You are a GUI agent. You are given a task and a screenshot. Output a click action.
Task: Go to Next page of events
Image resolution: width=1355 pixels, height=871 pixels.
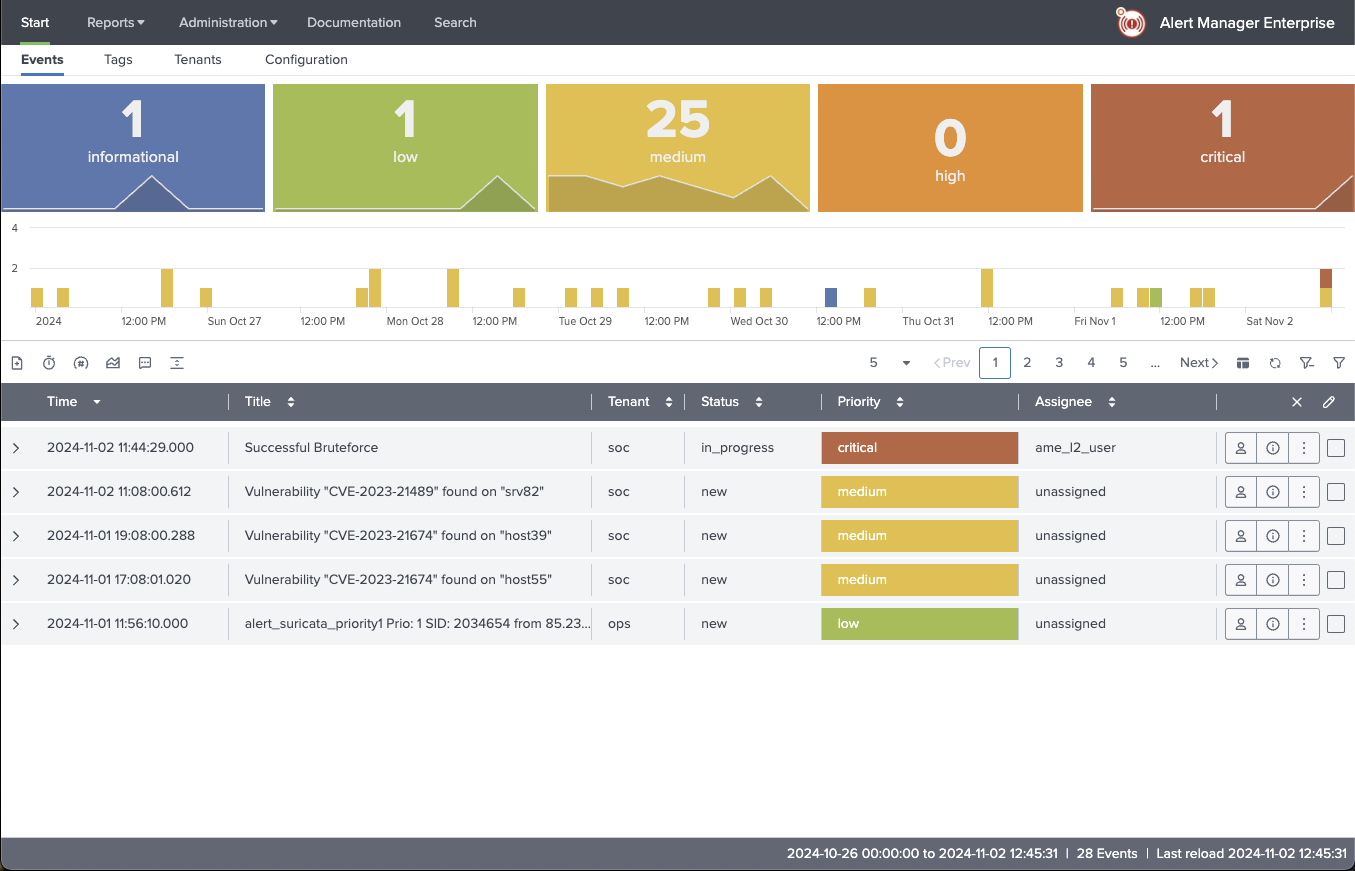tap(1198, 363)
